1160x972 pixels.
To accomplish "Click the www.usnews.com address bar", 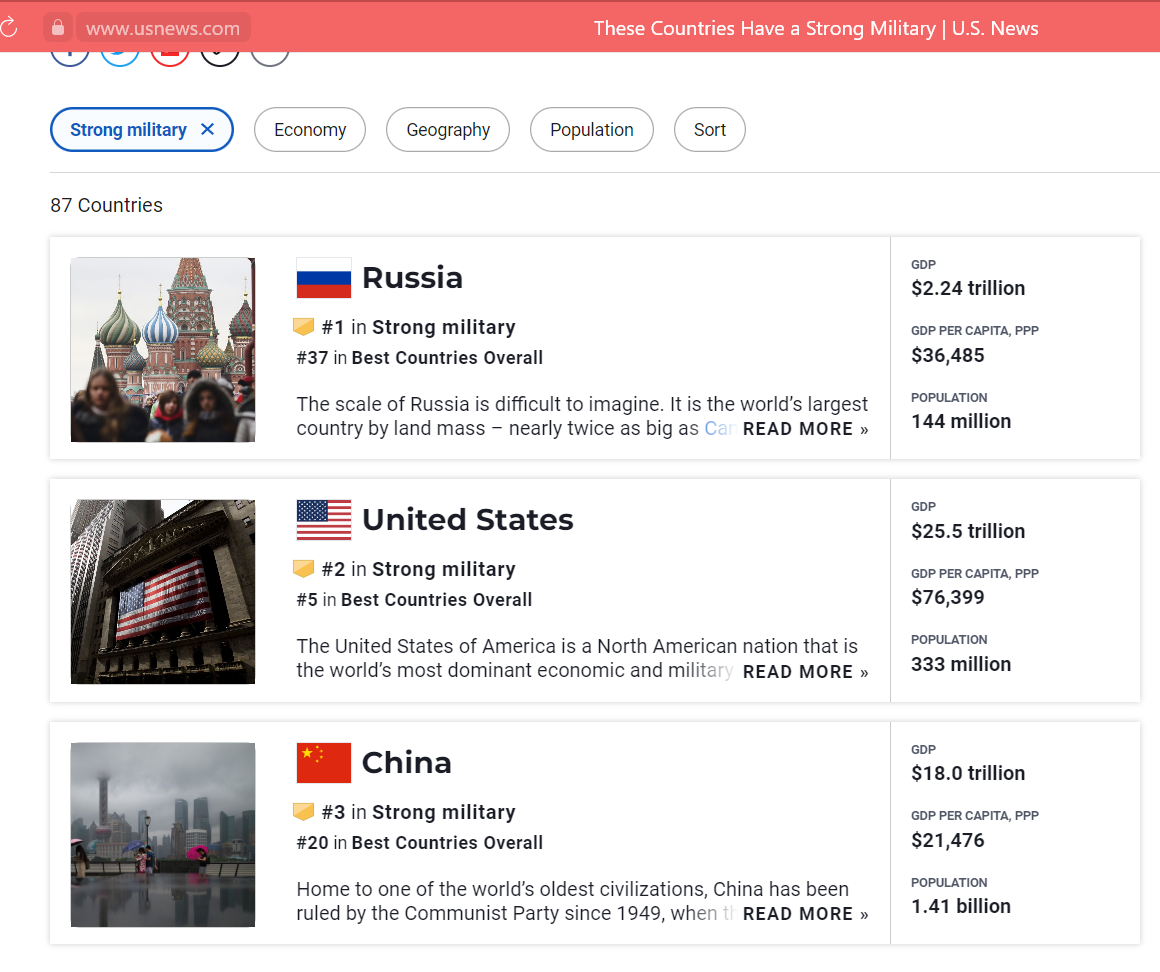I will [163, 28].
